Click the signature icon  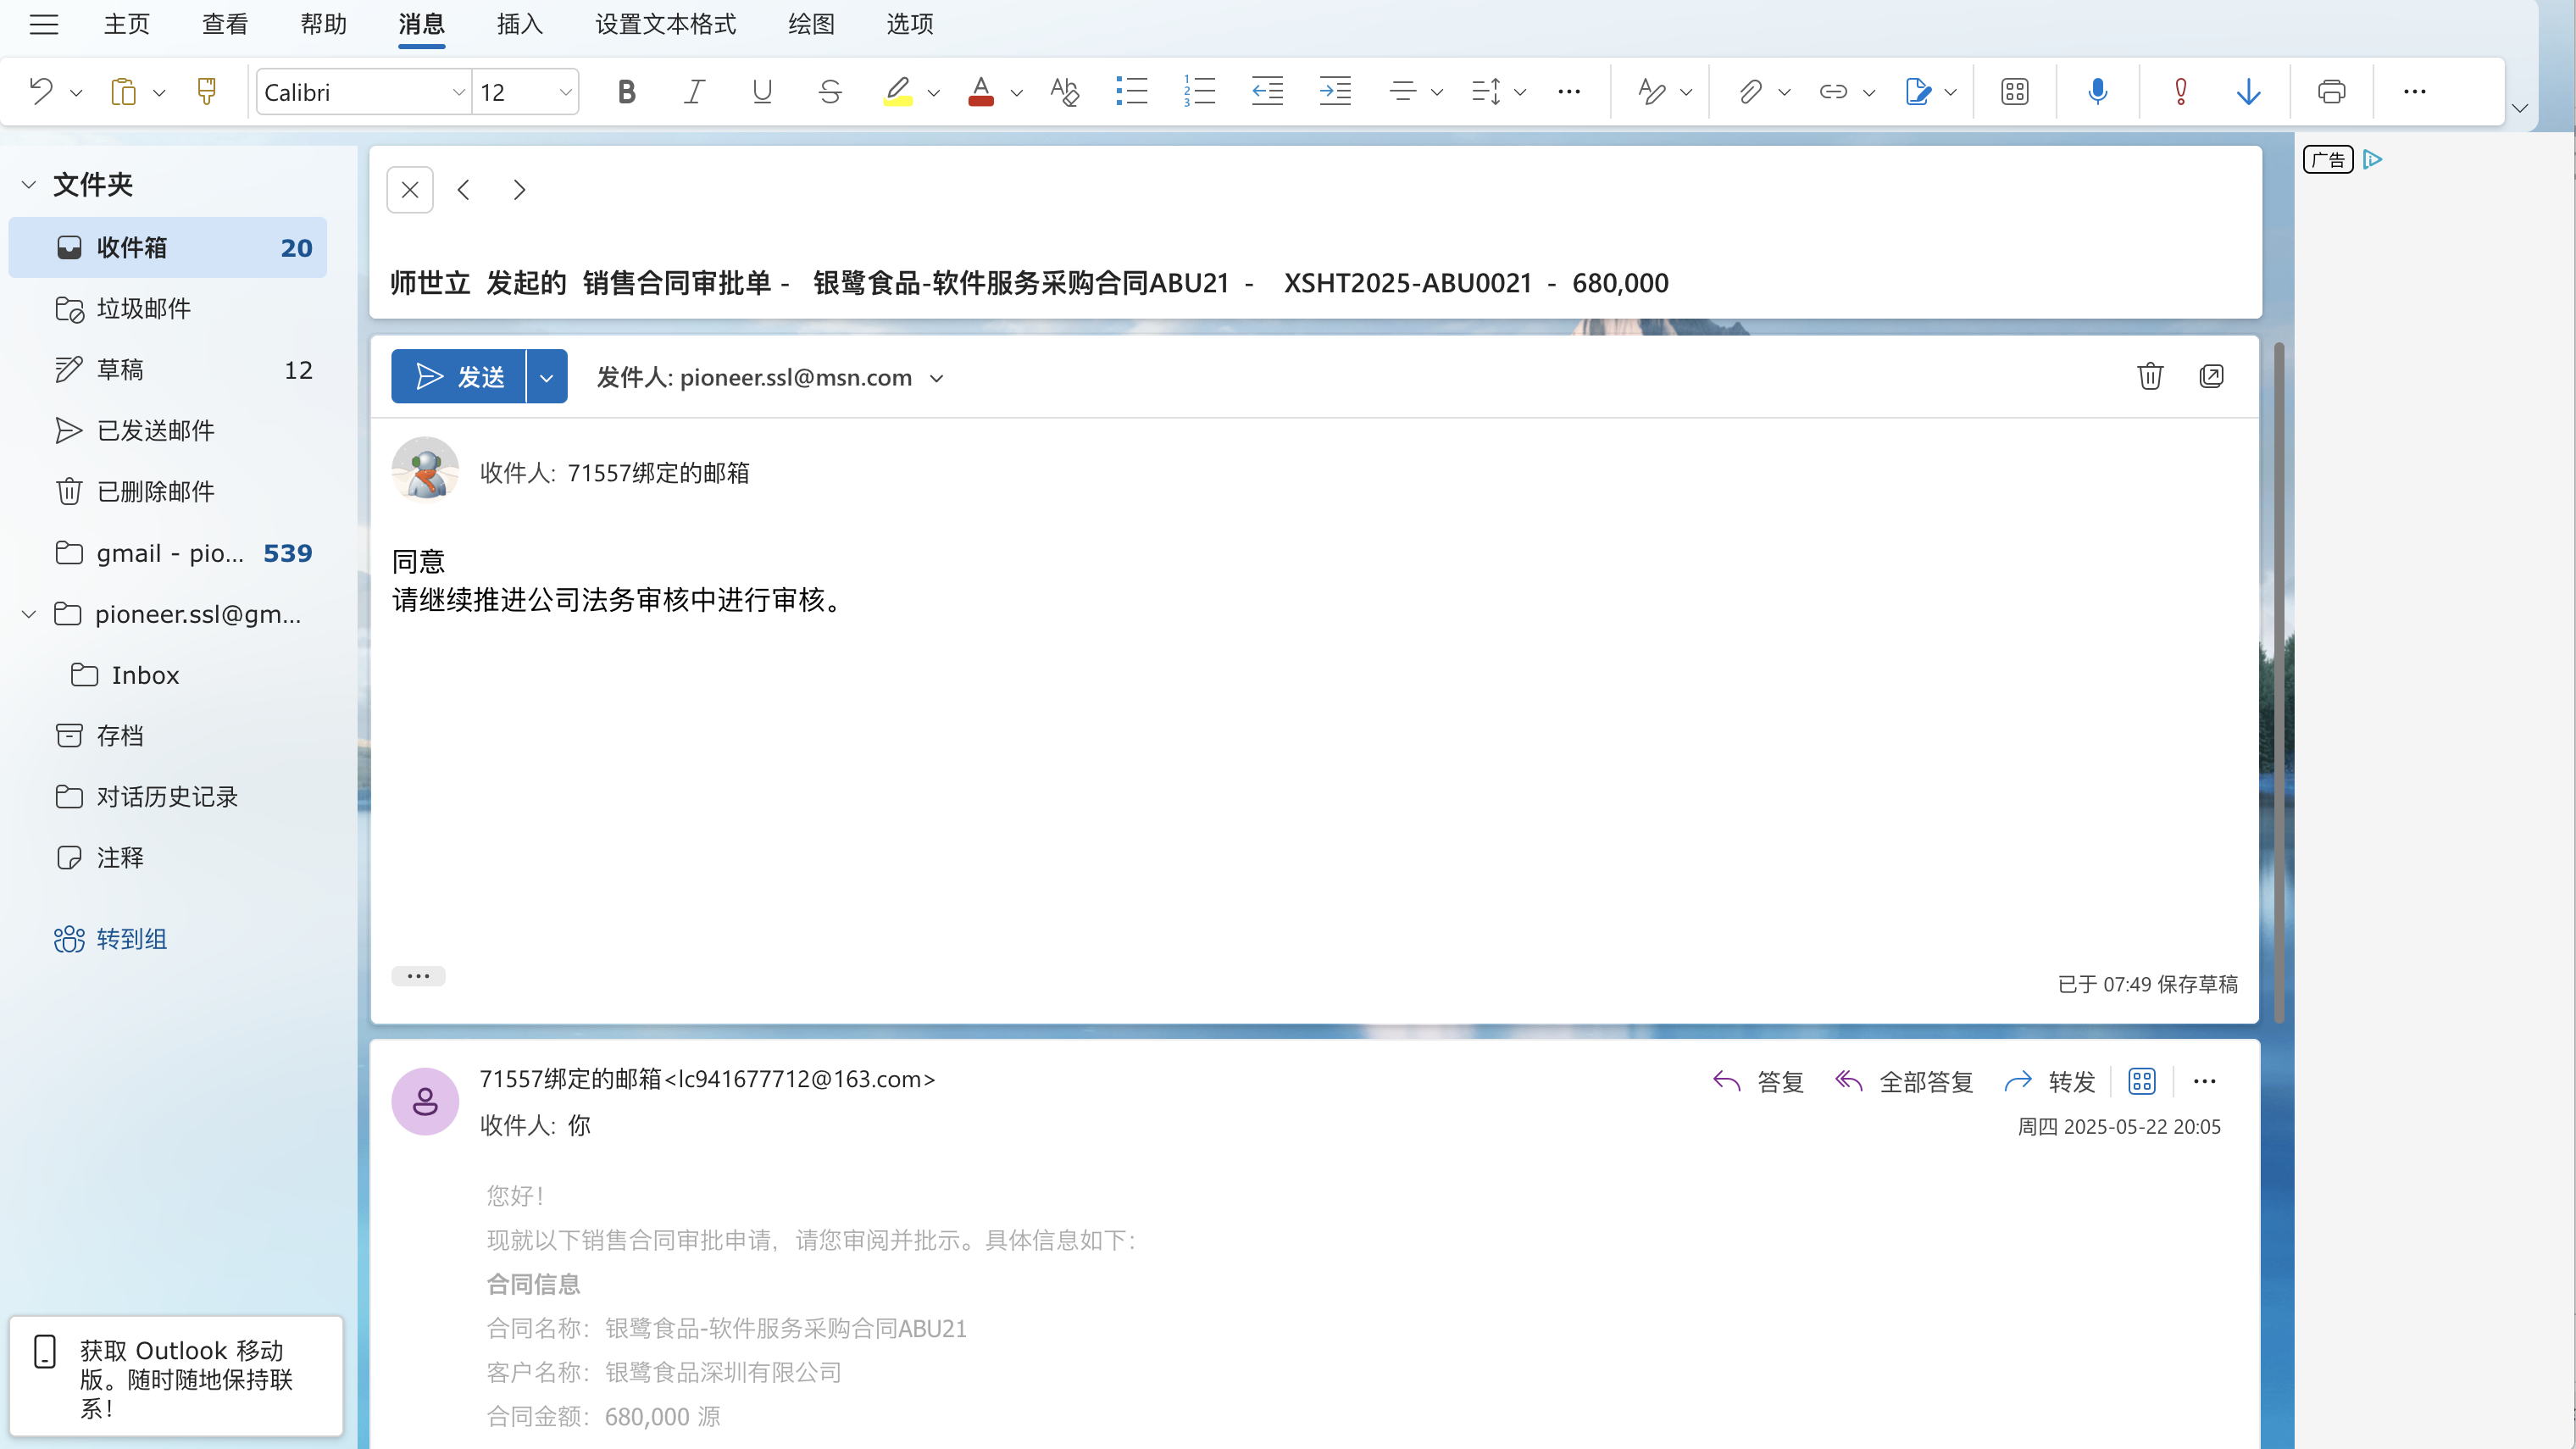1918,92
